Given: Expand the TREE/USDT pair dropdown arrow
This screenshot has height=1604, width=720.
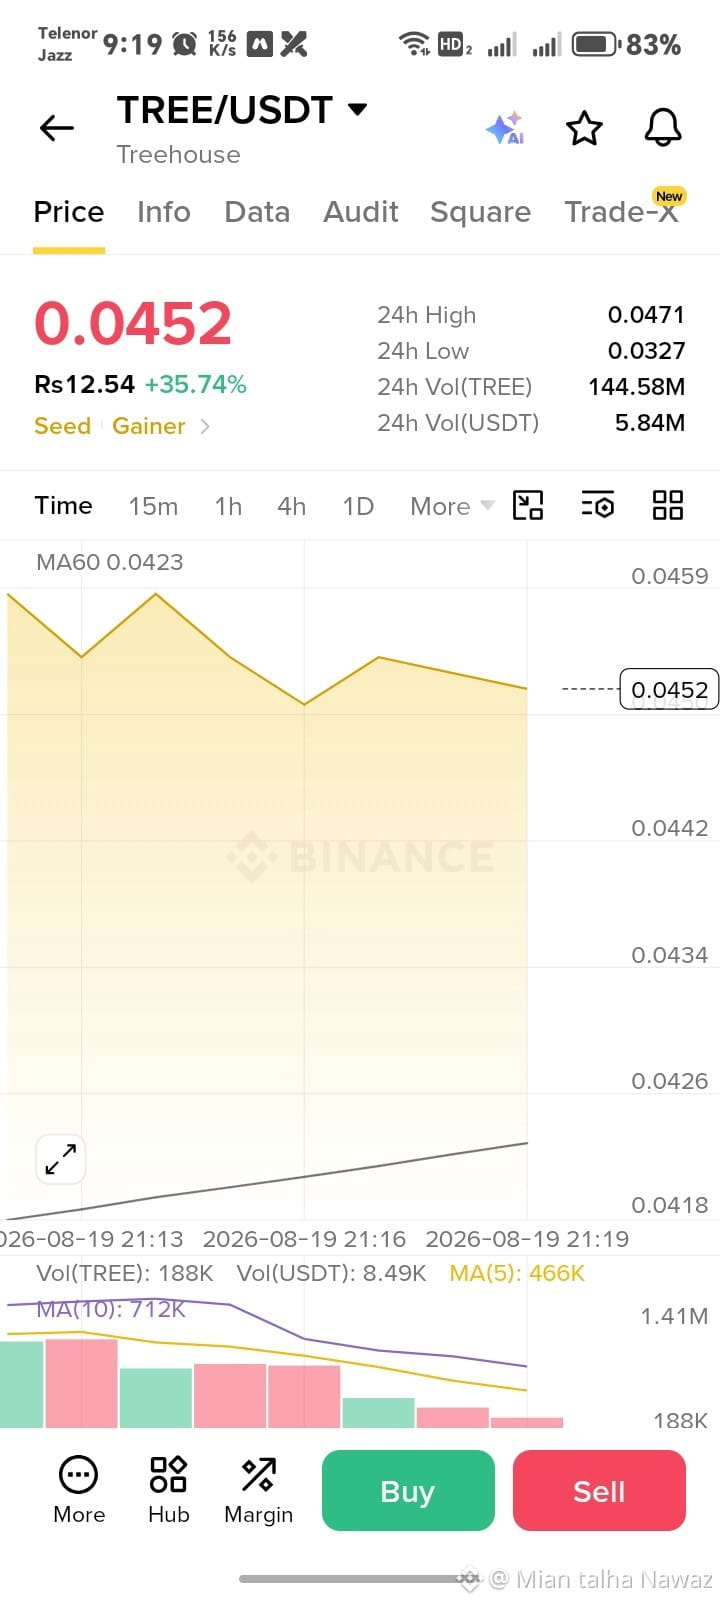Looking at the screenshot, I should [x=357, y=109].
